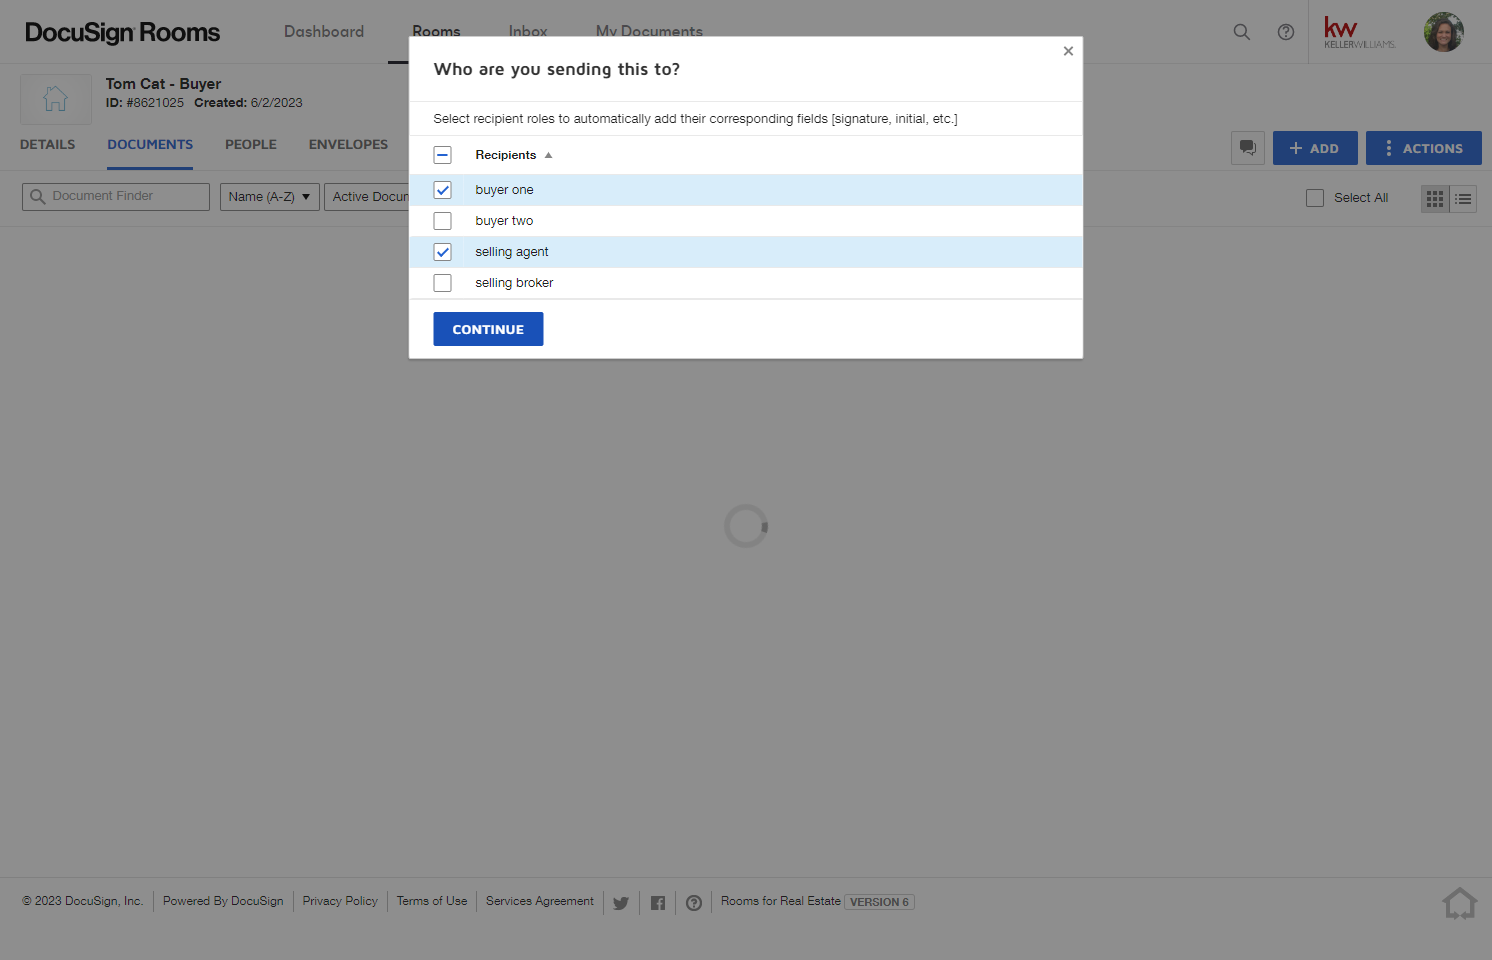Open the Services Agreement link
Screen dimensions: 1492x960
pos(540,902)
